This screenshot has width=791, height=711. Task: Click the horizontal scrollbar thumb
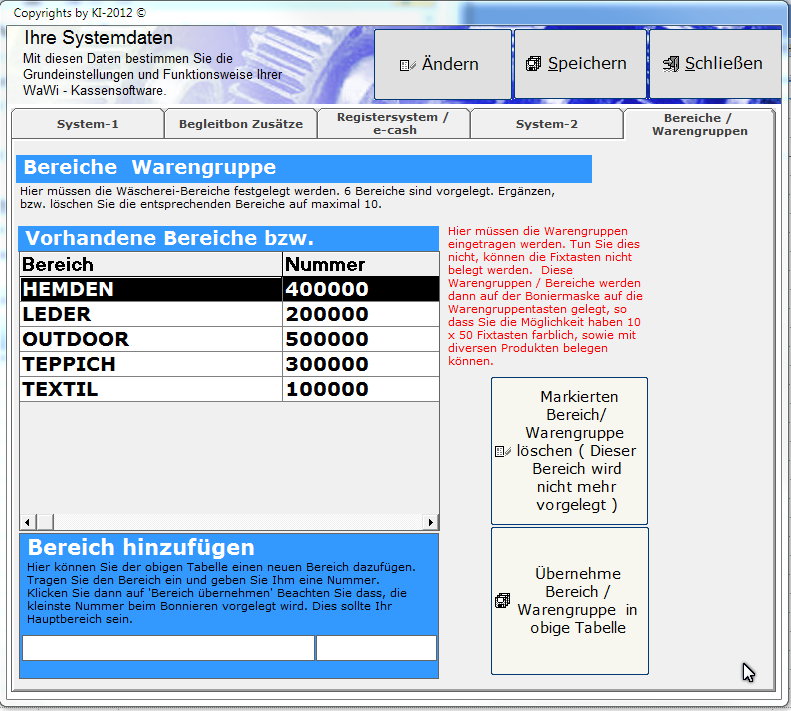[x=45, y=522]
